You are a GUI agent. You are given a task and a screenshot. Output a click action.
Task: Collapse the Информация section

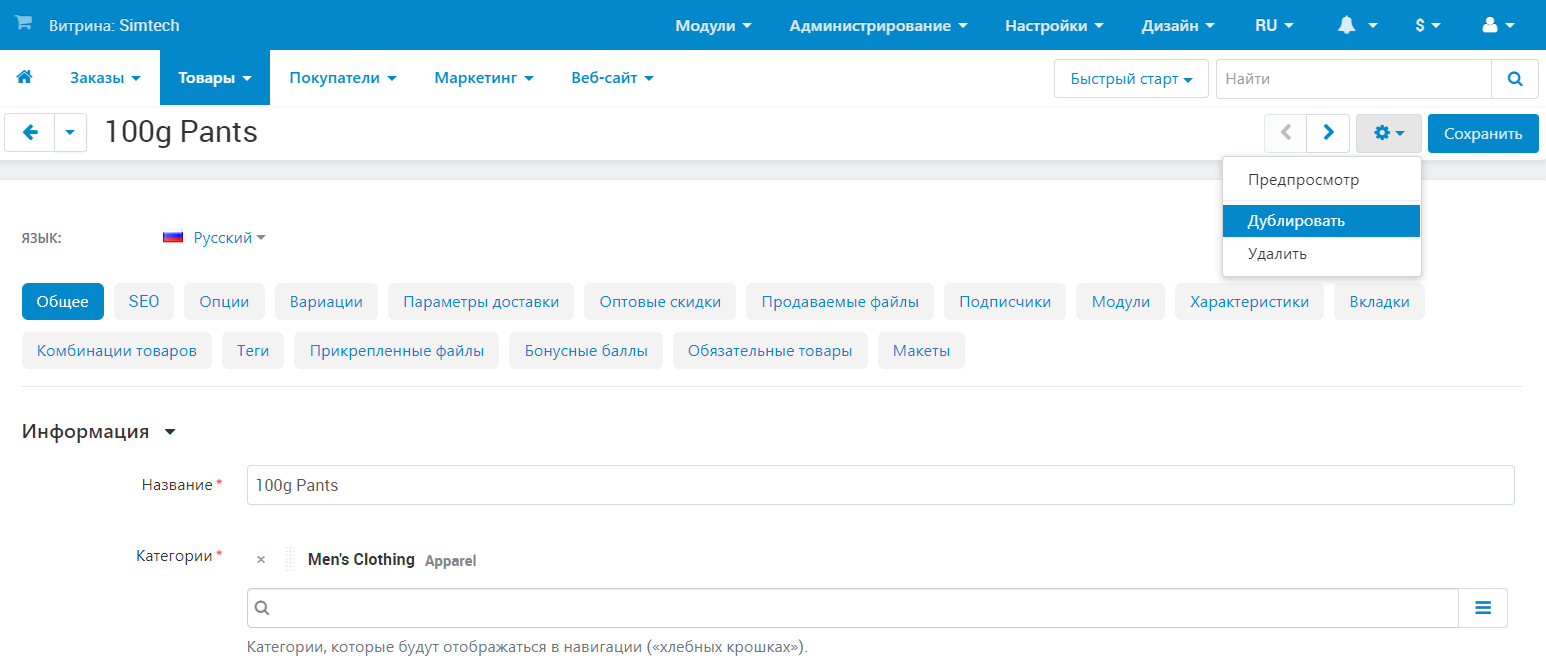(x=169, y=432)
